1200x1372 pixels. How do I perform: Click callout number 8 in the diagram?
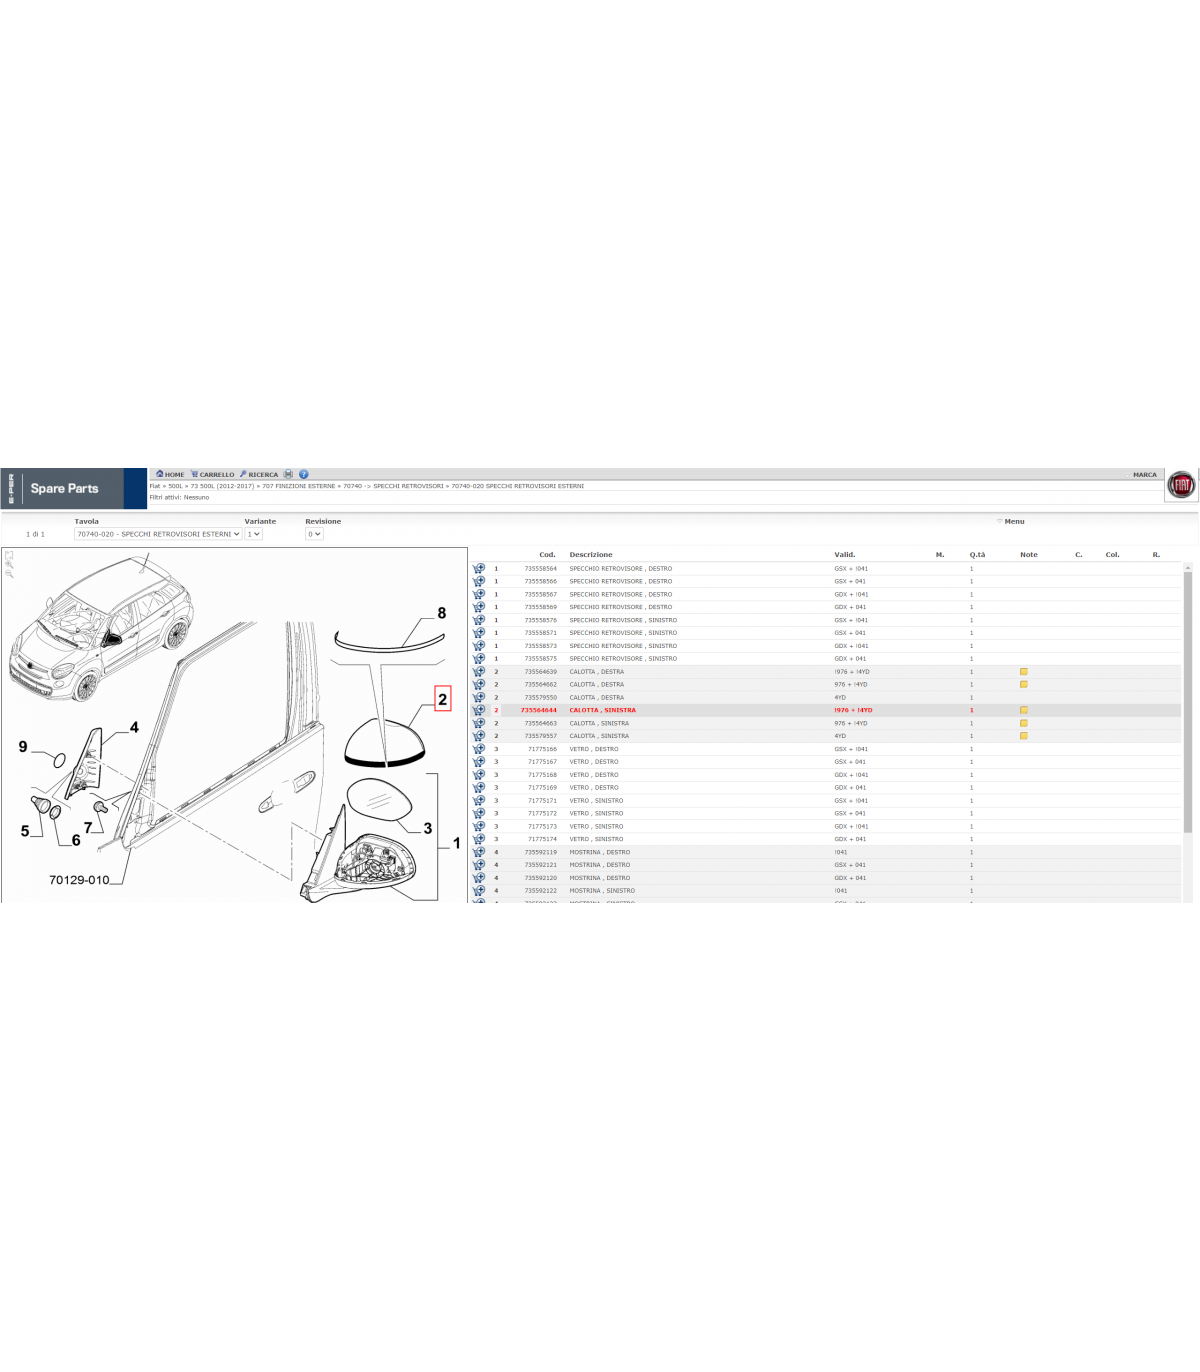[441, 614]
